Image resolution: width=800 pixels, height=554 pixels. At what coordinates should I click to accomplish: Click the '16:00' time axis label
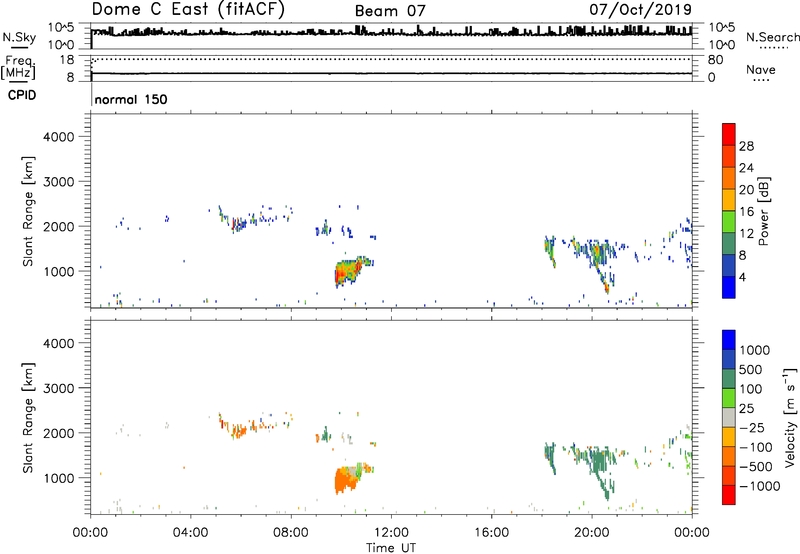(x=491, y=533)
